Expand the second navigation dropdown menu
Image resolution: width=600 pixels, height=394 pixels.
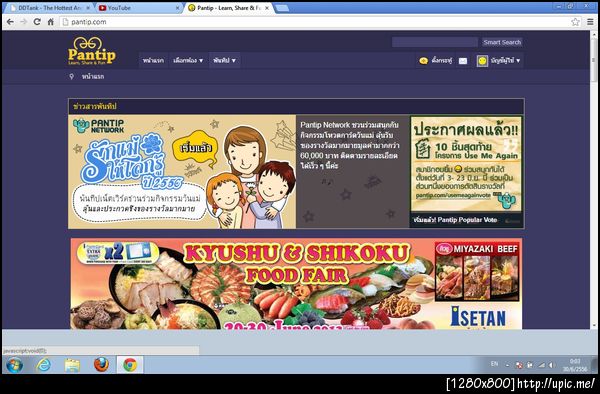188,60
